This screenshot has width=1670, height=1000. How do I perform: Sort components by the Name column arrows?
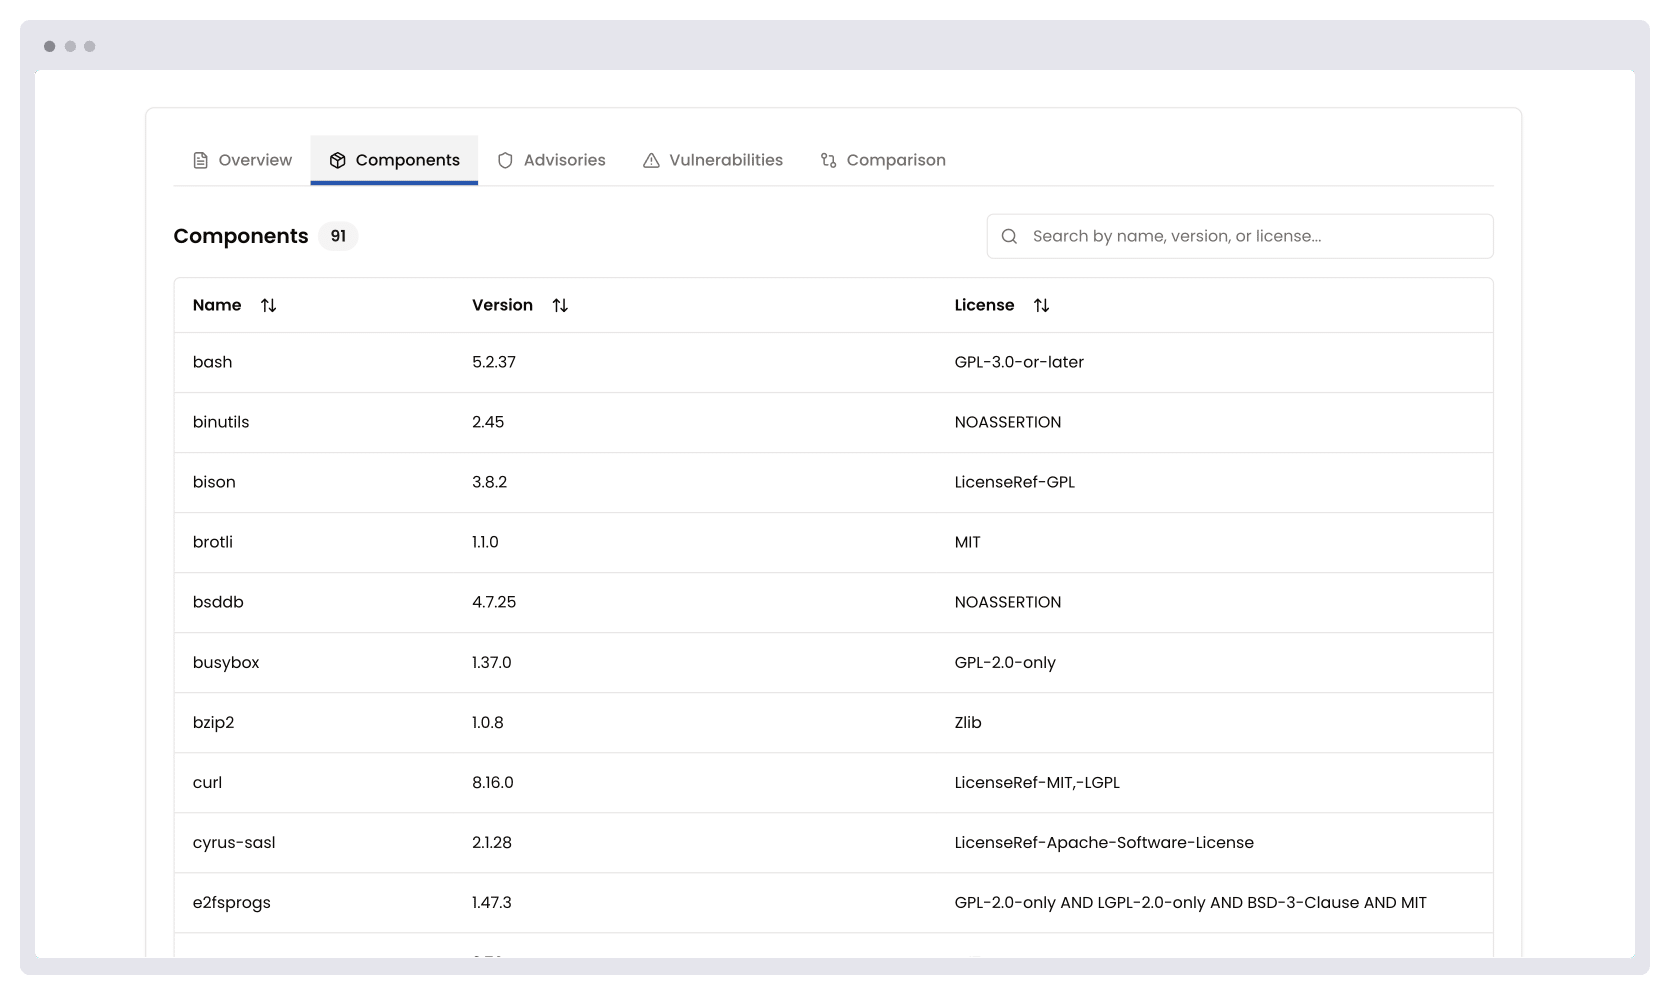(268, 305)
